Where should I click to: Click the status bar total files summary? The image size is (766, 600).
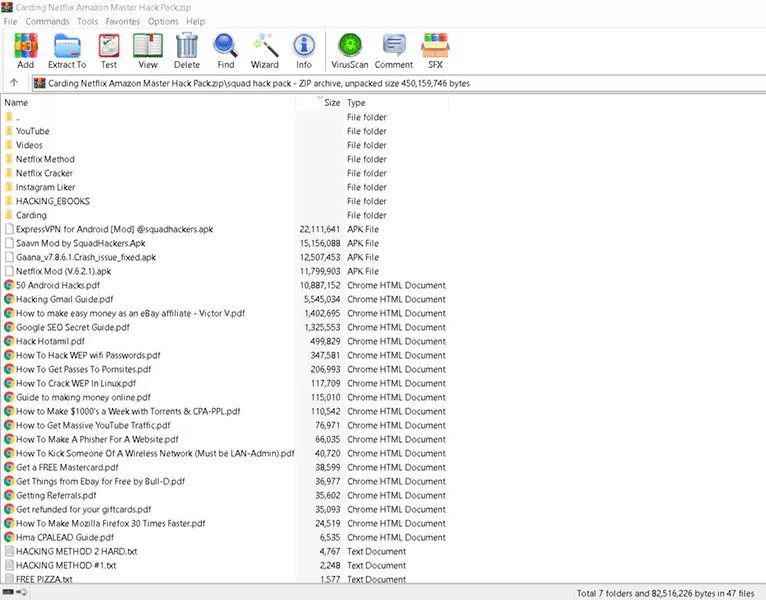tap(665, 593)
